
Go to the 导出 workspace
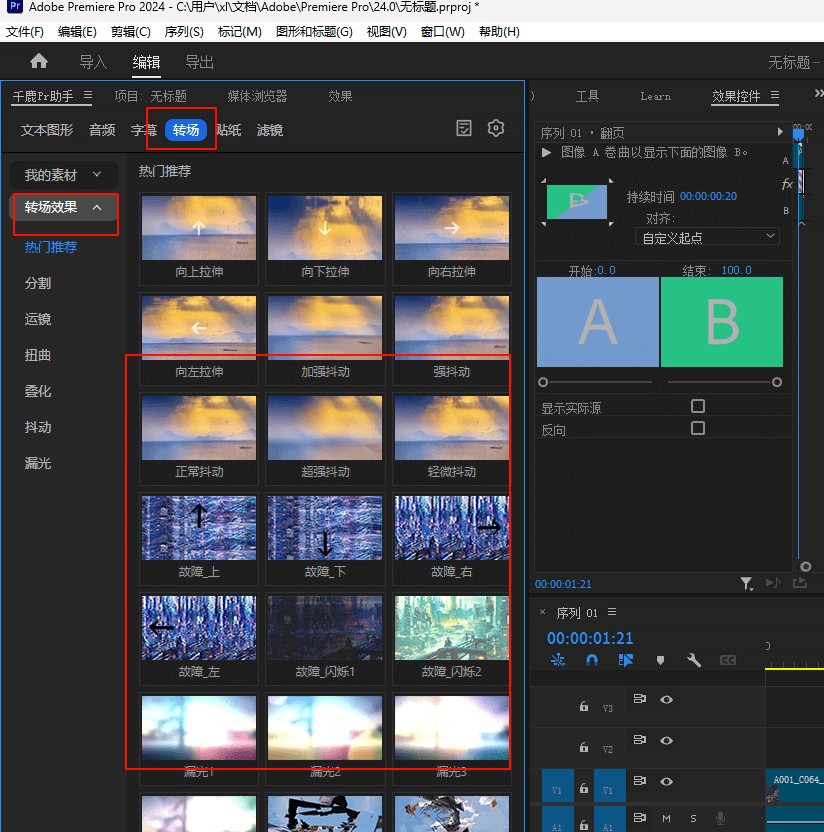point(200,62)
